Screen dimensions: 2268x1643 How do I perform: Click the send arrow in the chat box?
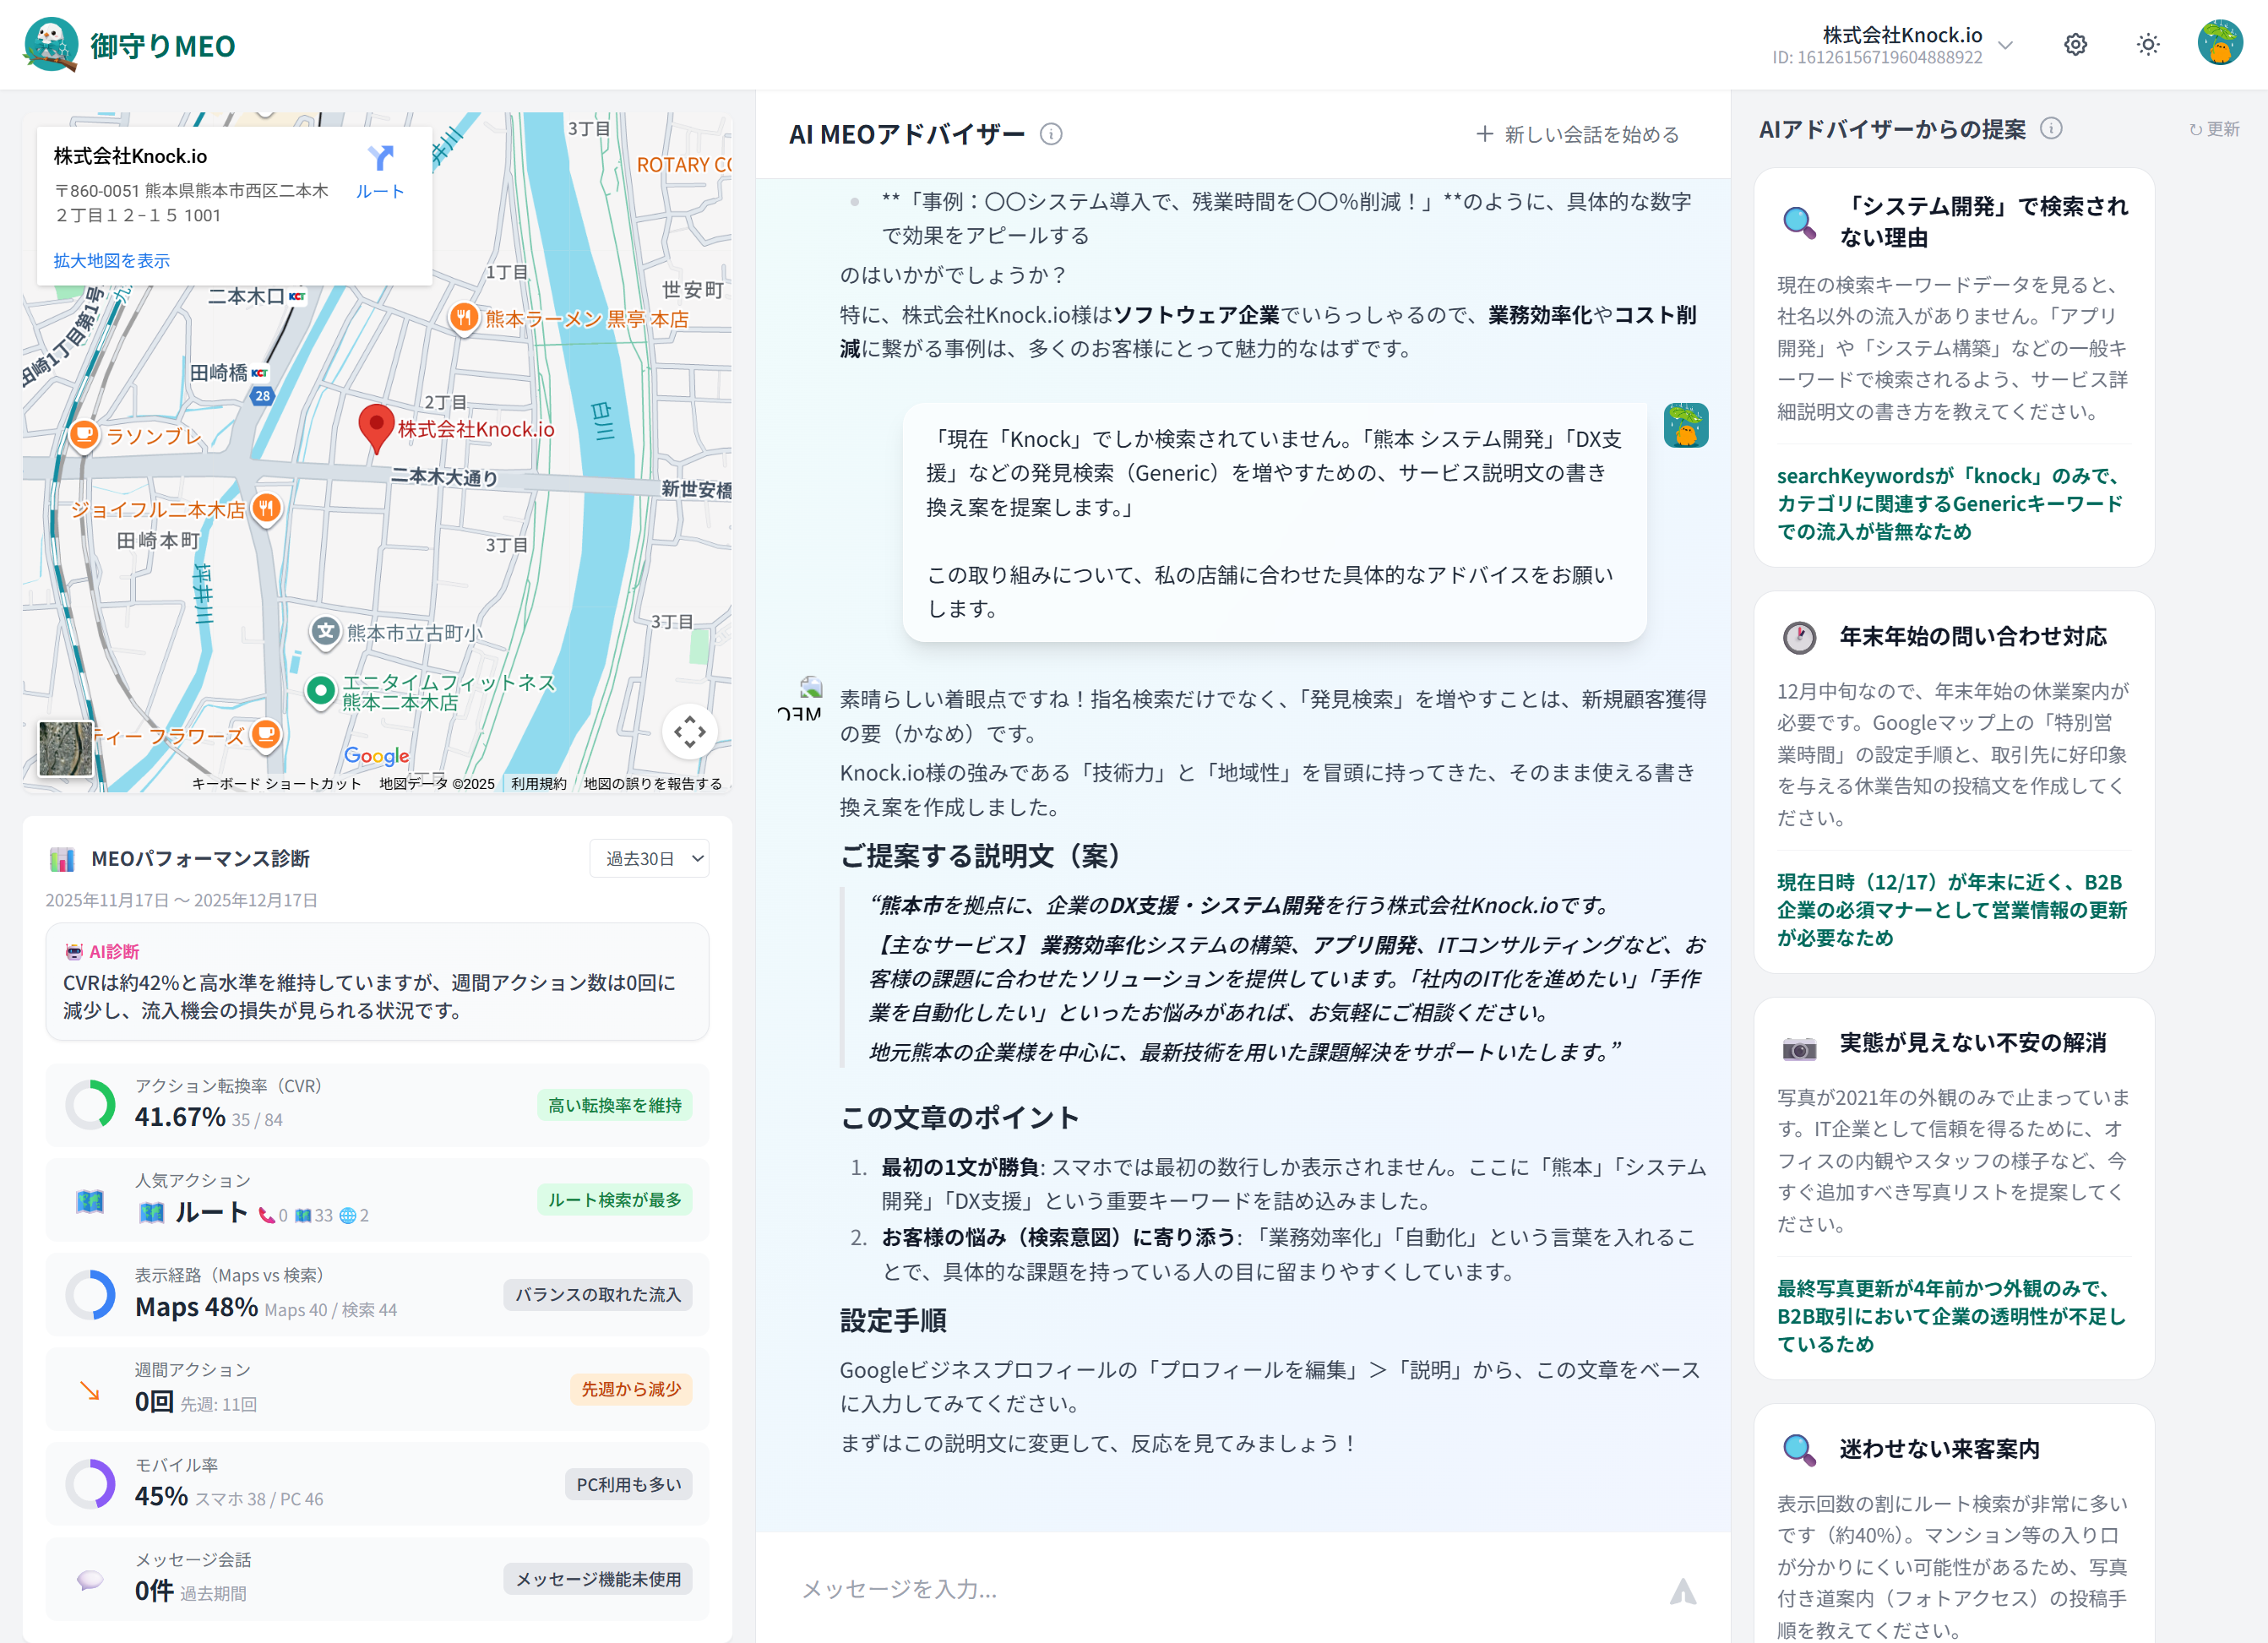[x=1684, y=1589]
